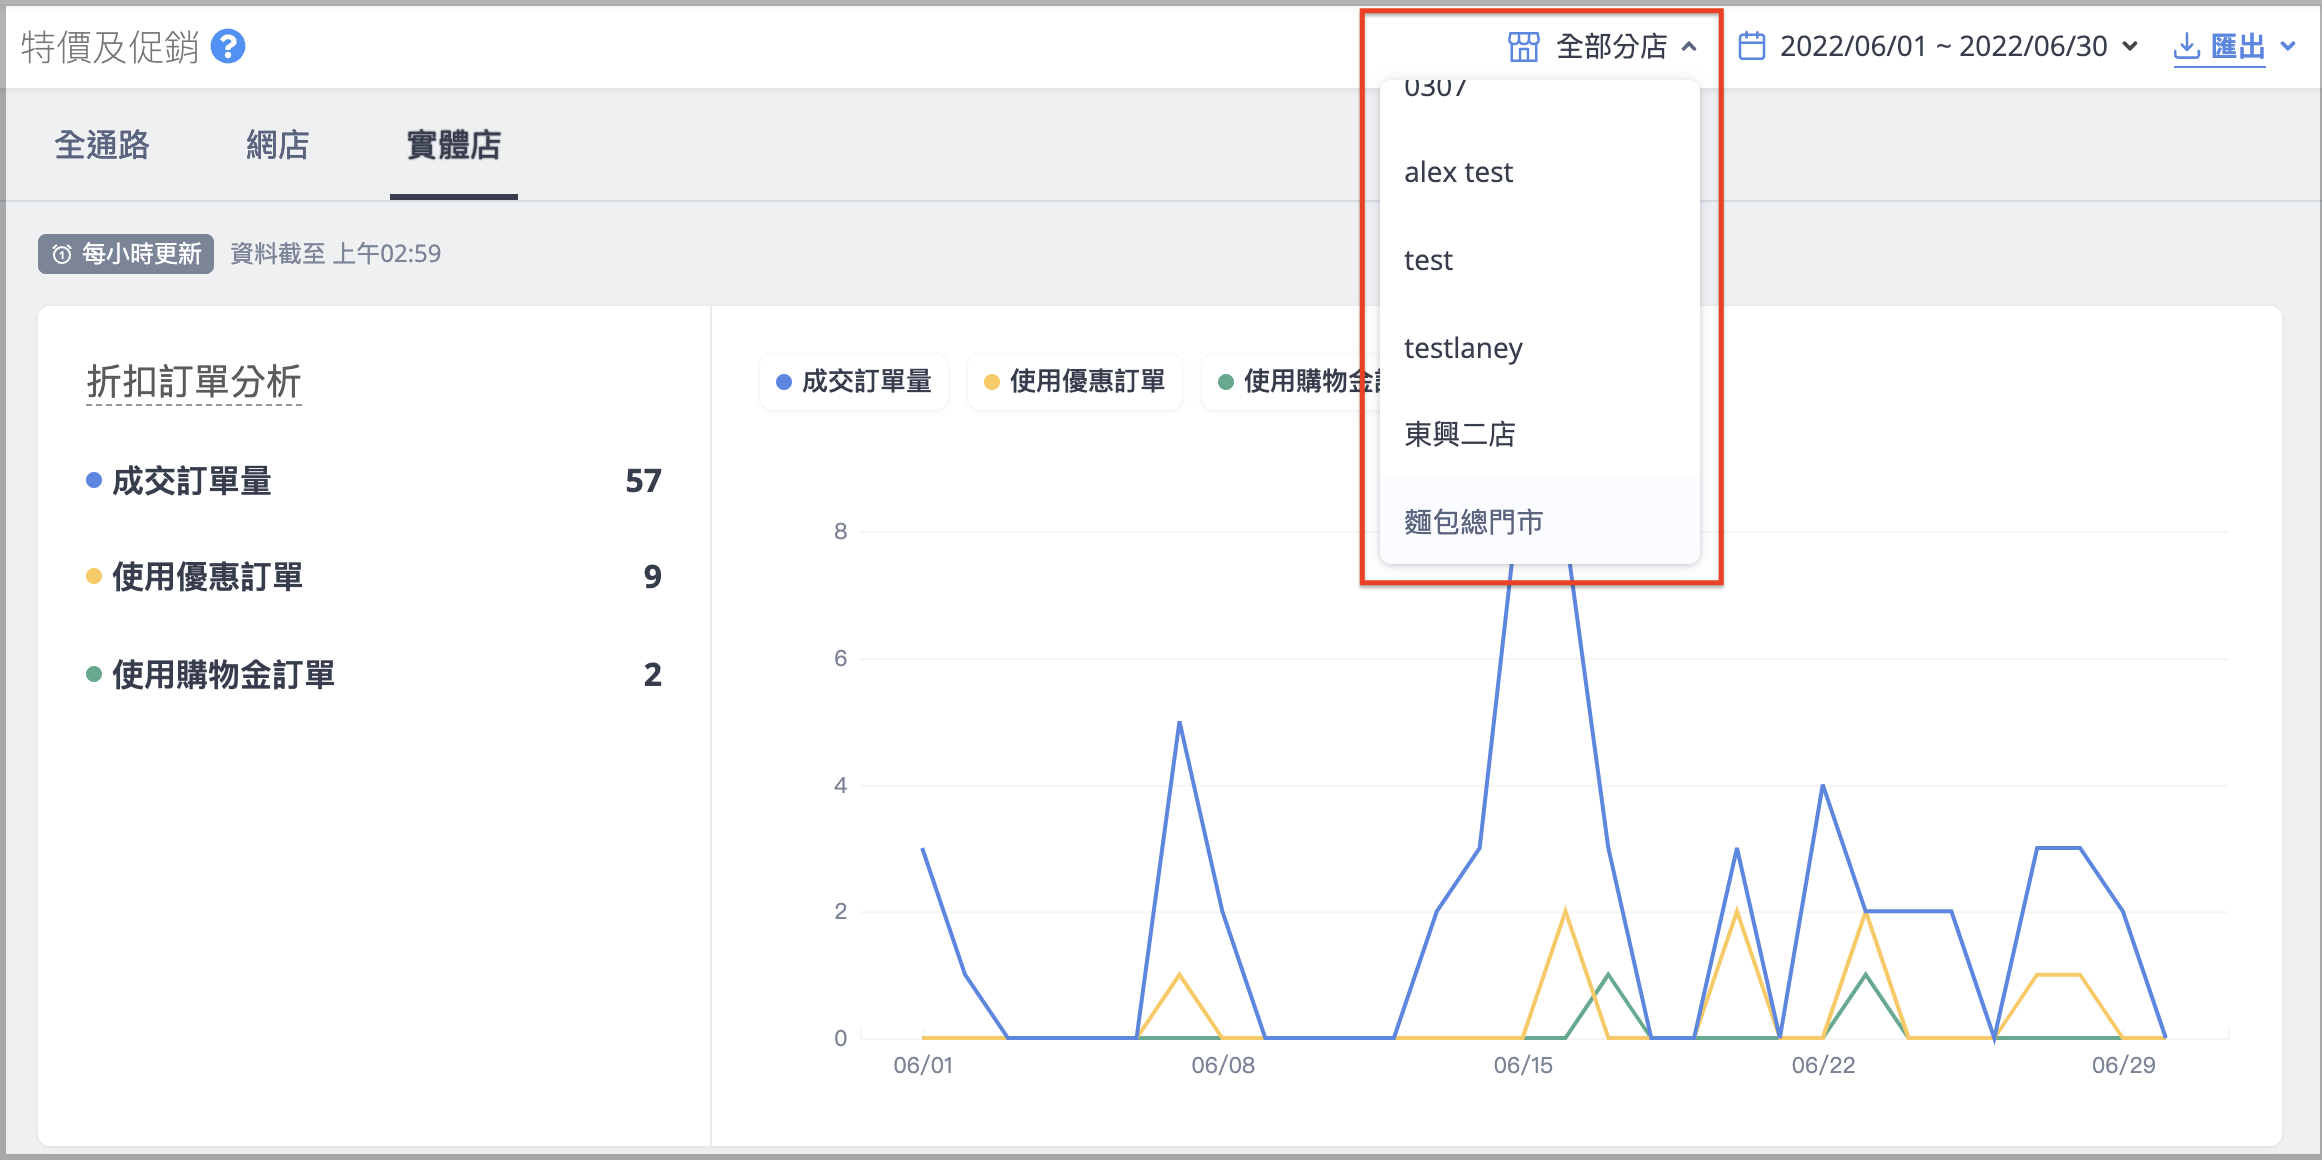Choose testlaney from branch list
Viewport: 2322px width, 1160px height.
point(1540,347)
